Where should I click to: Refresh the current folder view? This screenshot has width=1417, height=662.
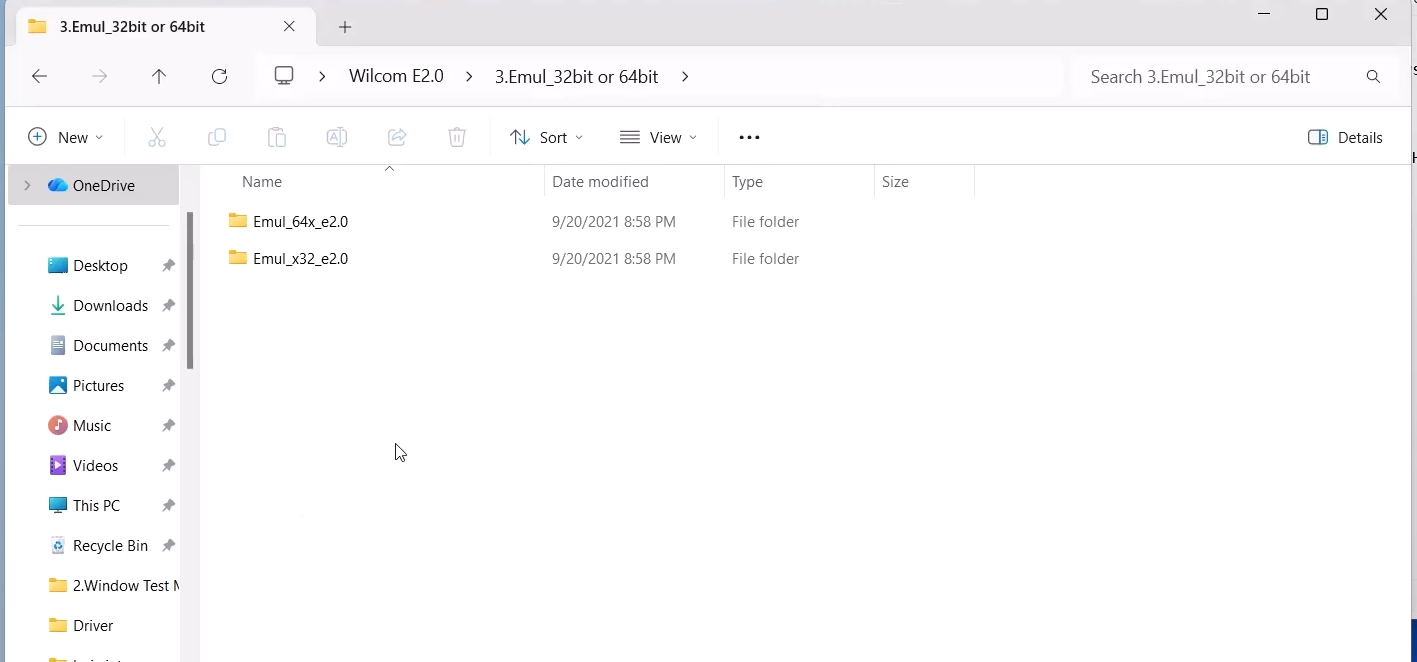(x=220, y=76)
